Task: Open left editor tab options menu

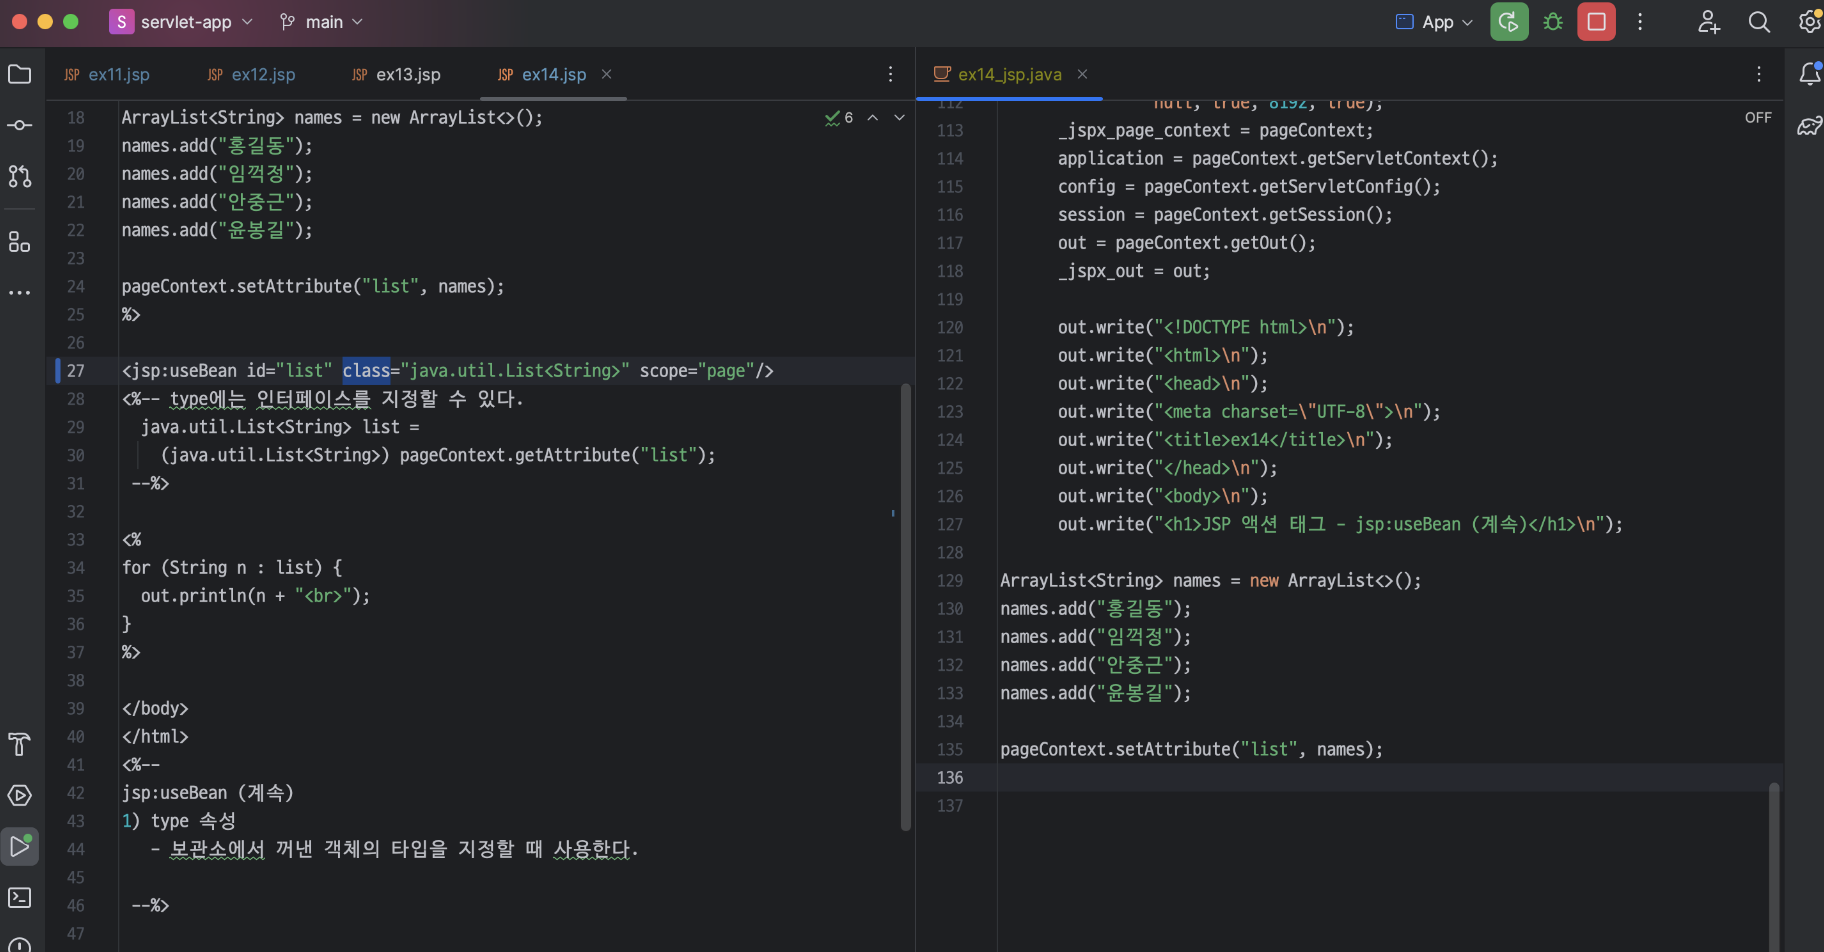Action: [x=890, y=74]
